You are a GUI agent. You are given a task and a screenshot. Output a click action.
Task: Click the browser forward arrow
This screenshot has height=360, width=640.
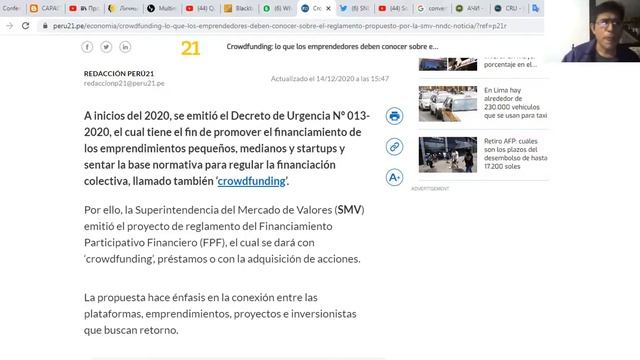pyautogui.click(x=9, y=26)
